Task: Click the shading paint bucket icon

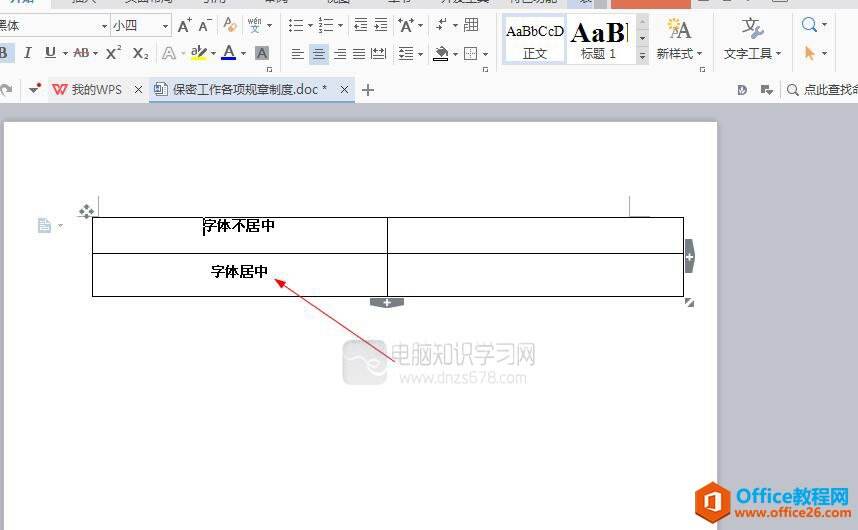Action: 440,54
